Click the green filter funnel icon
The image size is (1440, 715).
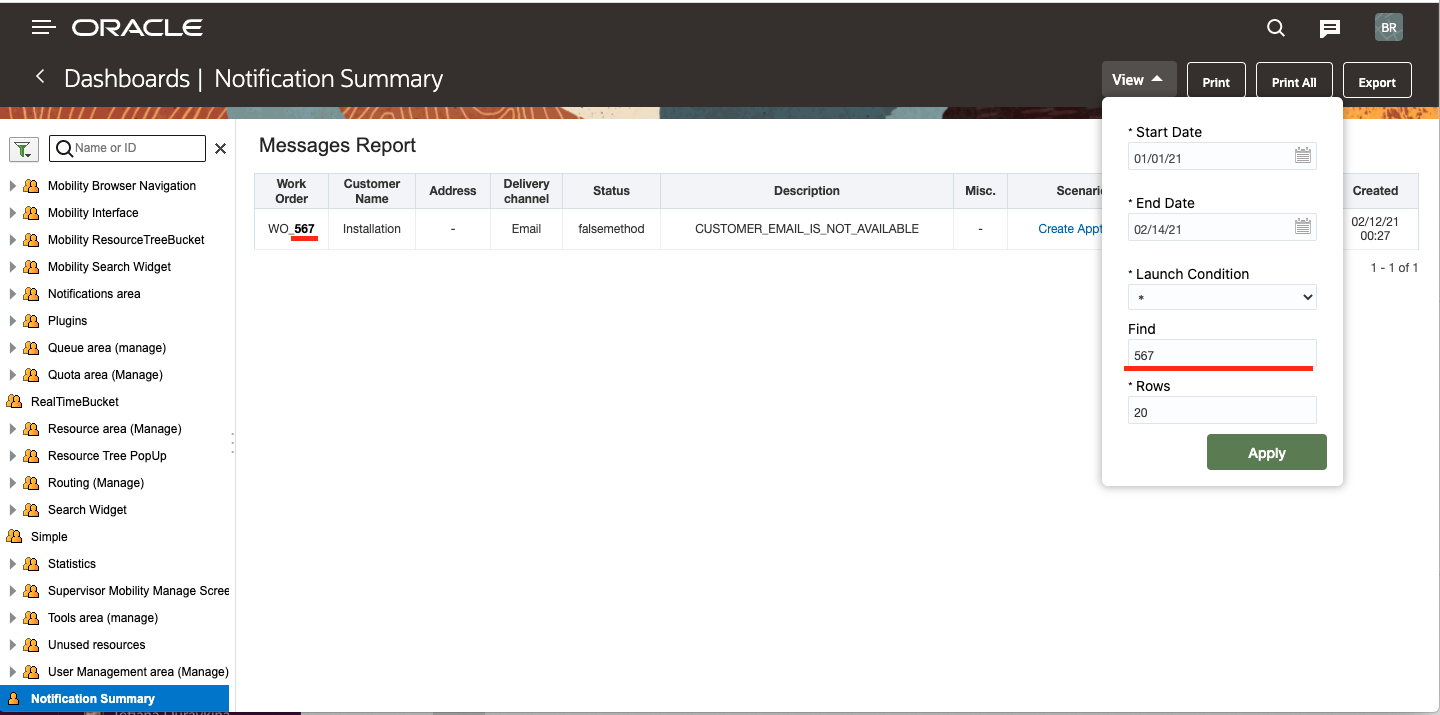coord(24,149)
